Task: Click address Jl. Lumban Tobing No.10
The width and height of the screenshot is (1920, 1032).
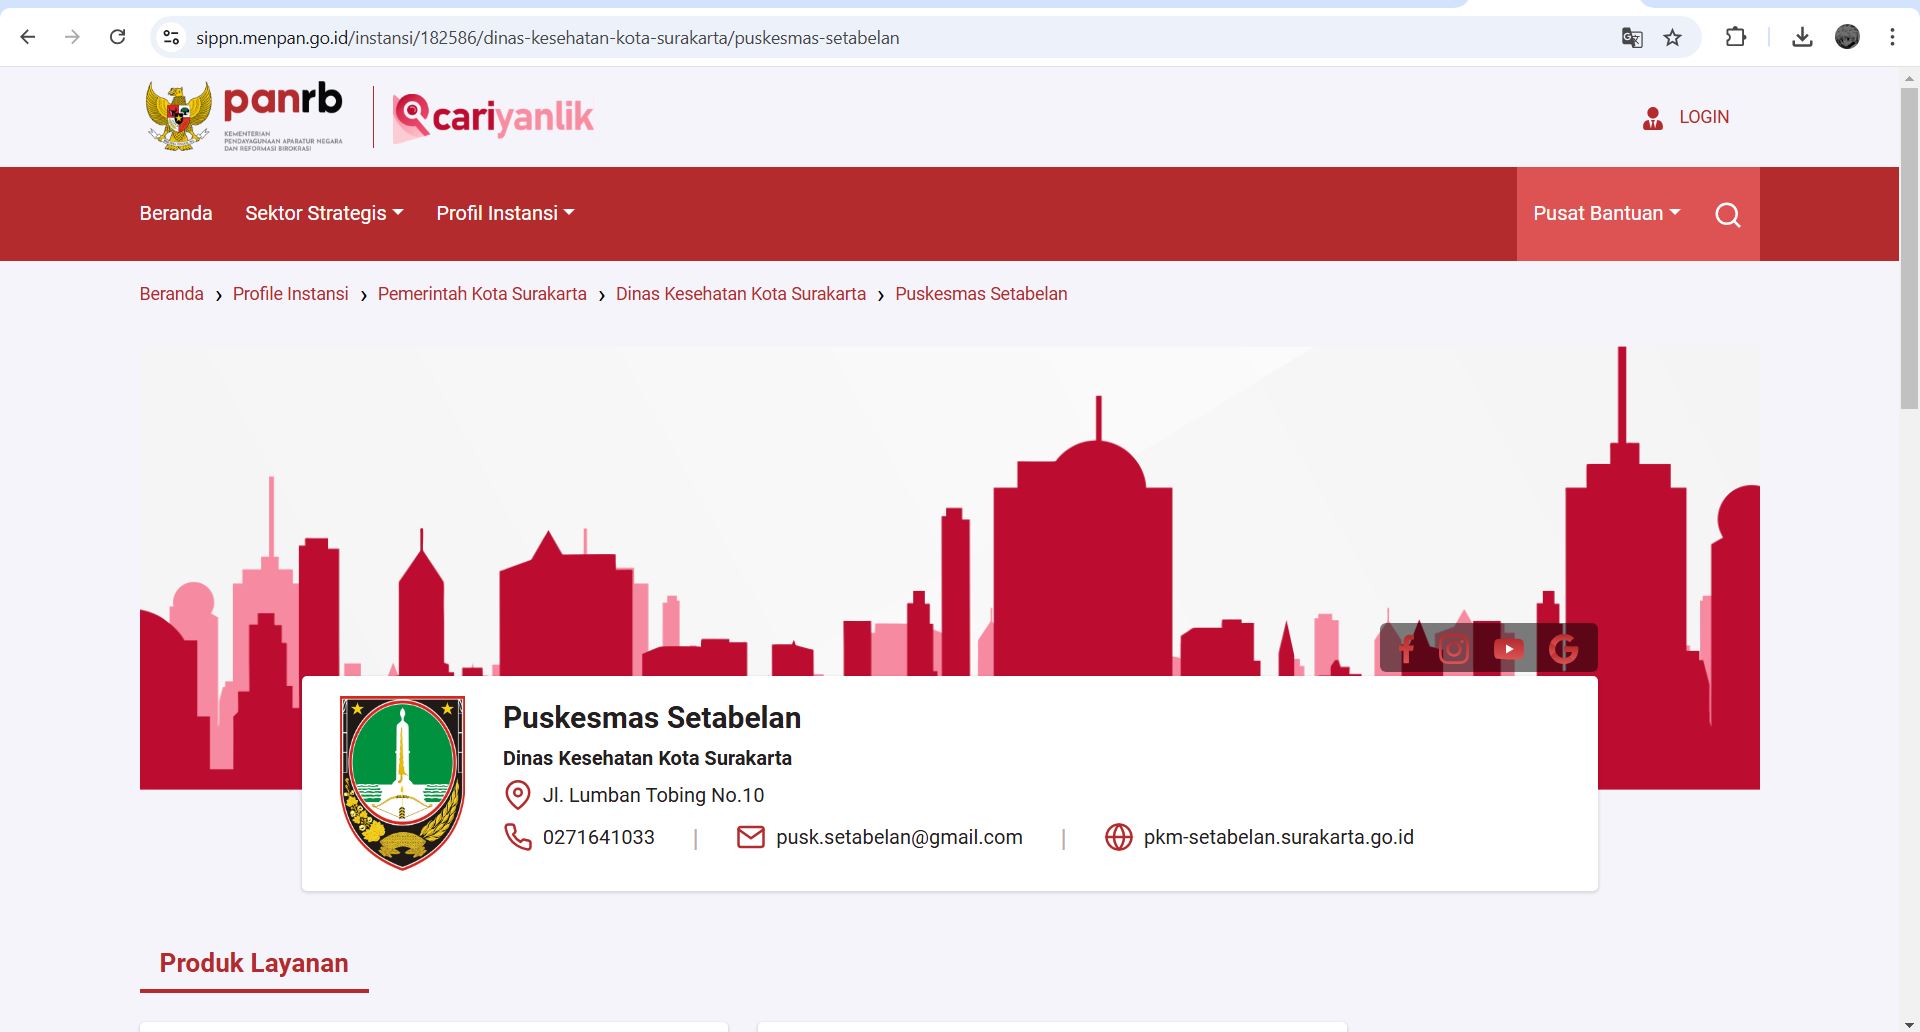Action: click(653, 795)
